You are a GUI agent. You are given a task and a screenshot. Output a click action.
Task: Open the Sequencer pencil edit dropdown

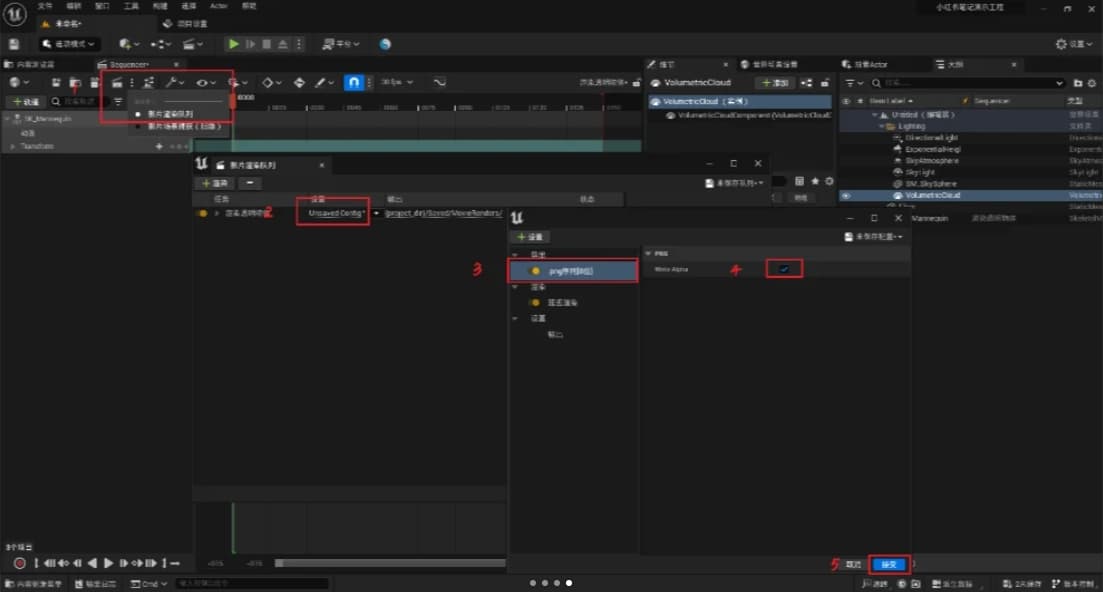tap(324, 82)
